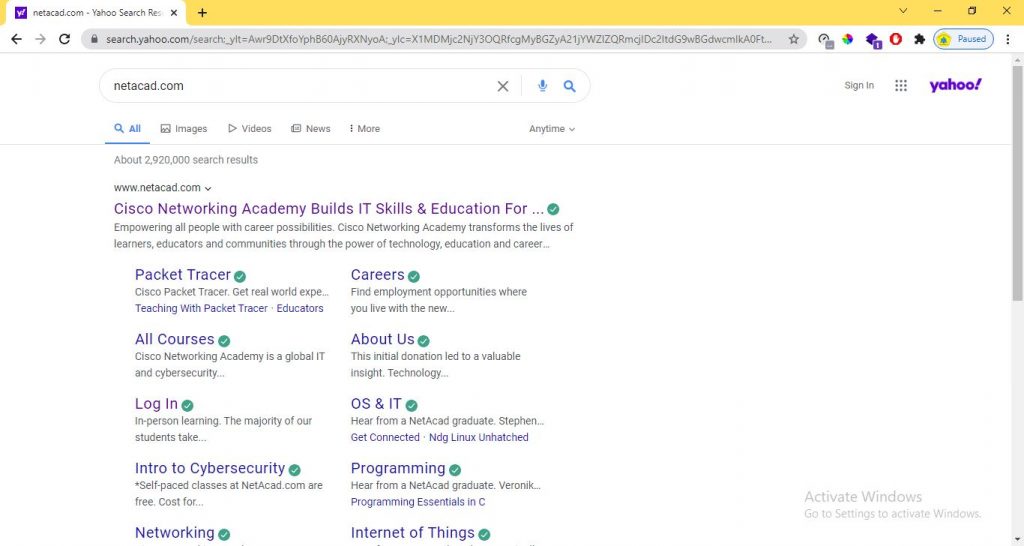
Task: Open the Educators sublink
Action: click(300, 308)
